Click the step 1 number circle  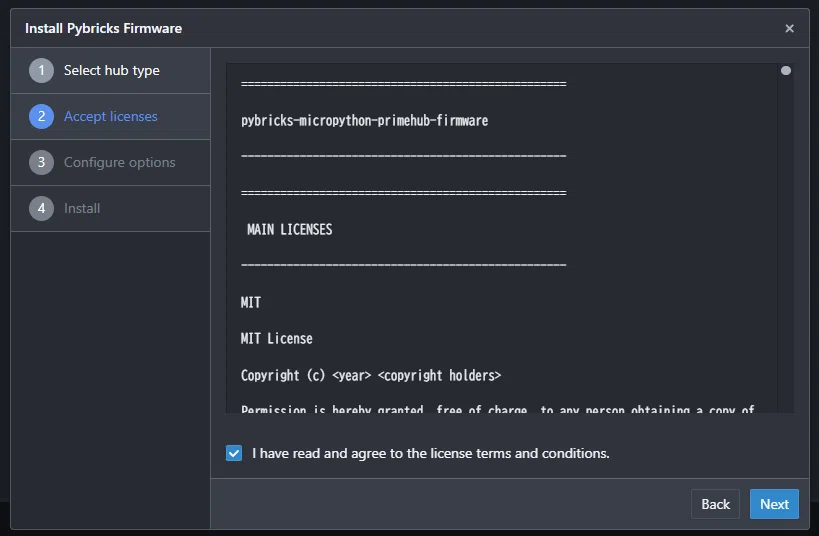coord(41,71)
